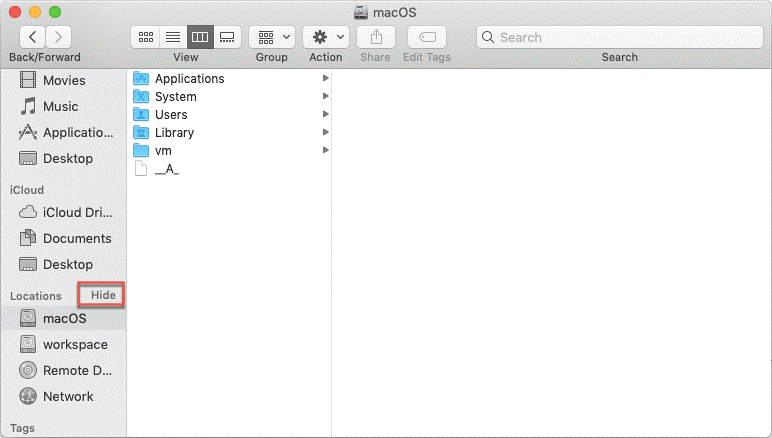The image size is (772, 438).
Task: Switch to list view
Action: pos(173,37)
